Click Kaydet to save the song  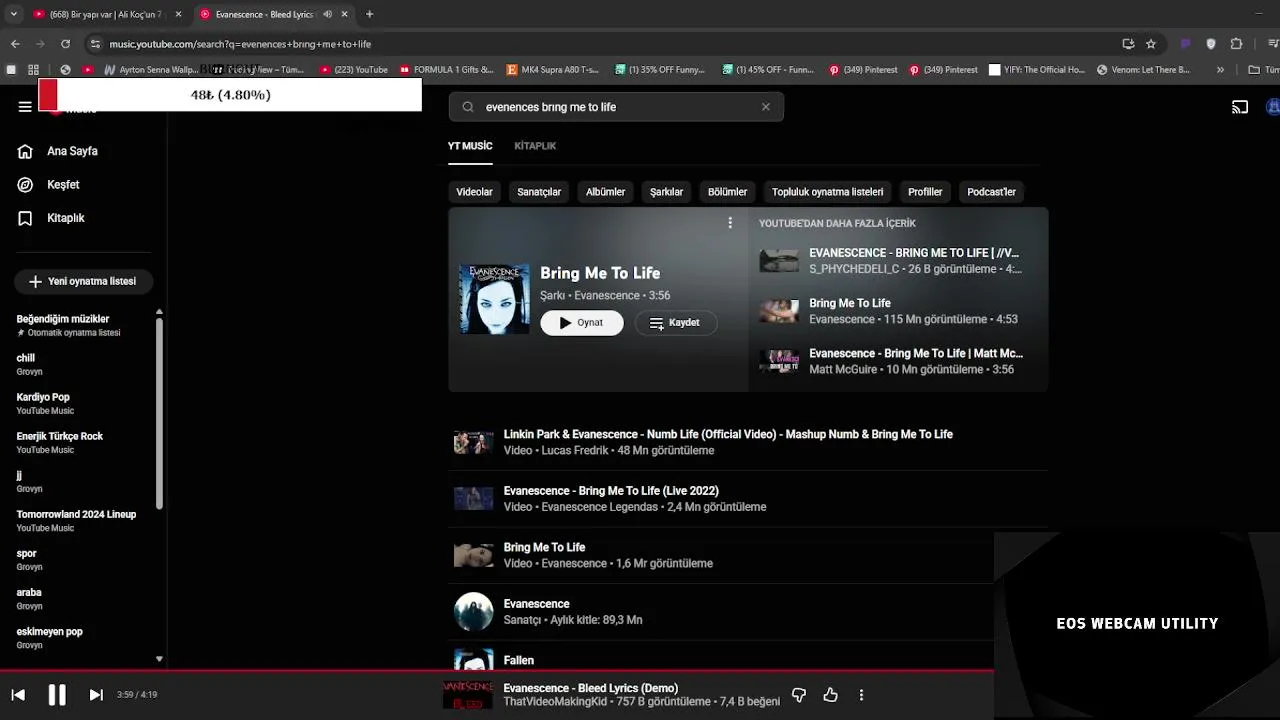tap(675, 323)
